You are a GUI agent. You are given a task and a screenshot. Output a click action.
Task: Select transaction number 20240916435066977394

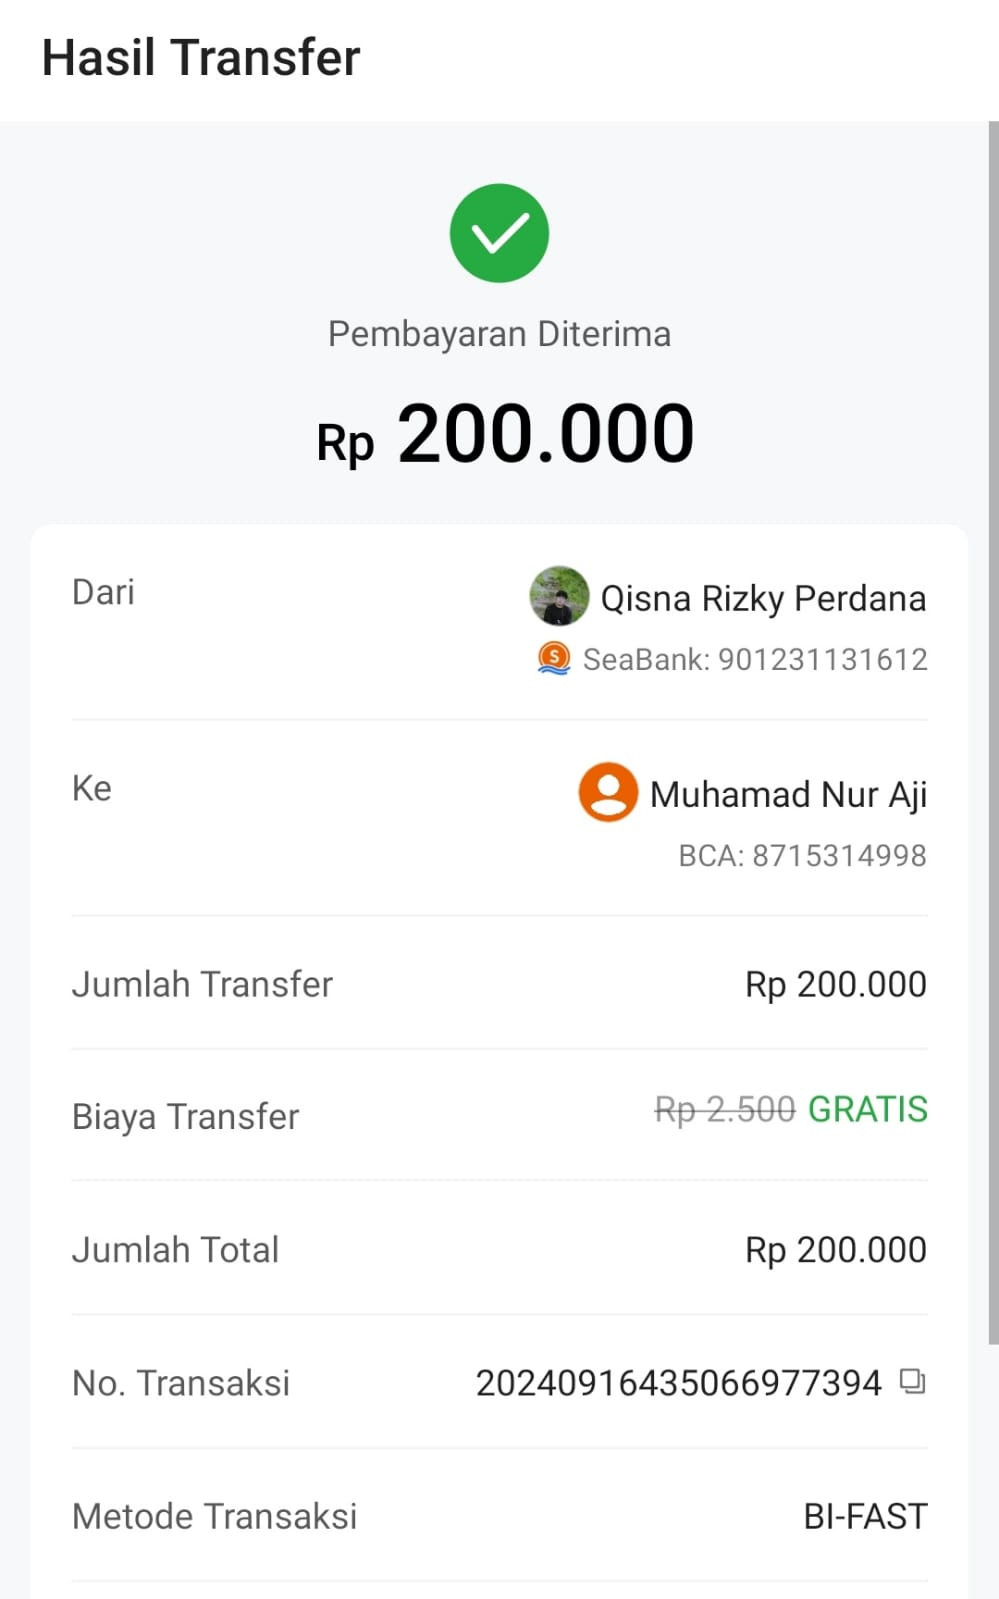pos(678,1383)
